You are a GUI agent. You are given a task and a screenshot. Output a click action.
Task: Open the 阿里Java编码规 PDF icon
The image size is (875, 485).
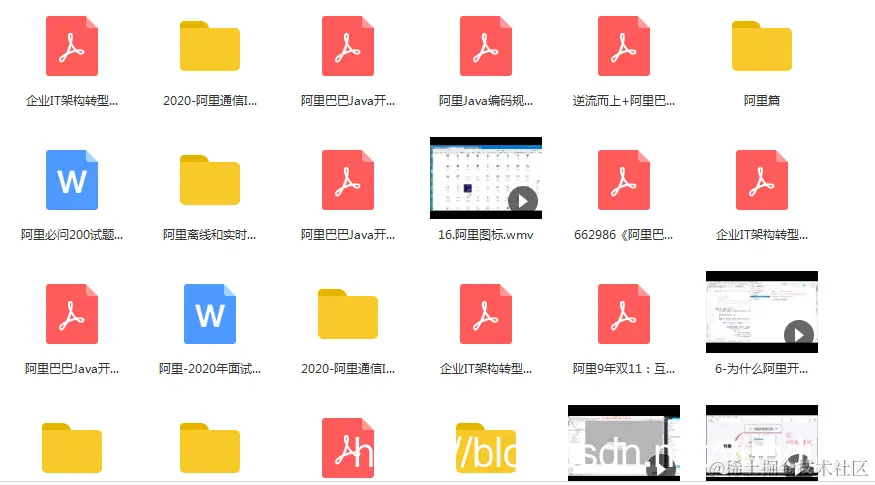[485, 46]
